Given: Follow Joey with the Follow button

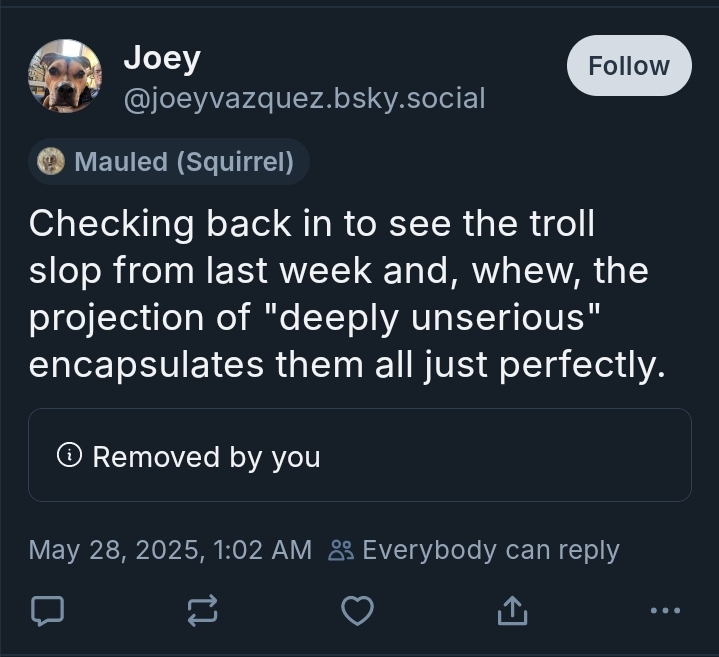Looking at the screenshot, I should click(x=628, y=66).
